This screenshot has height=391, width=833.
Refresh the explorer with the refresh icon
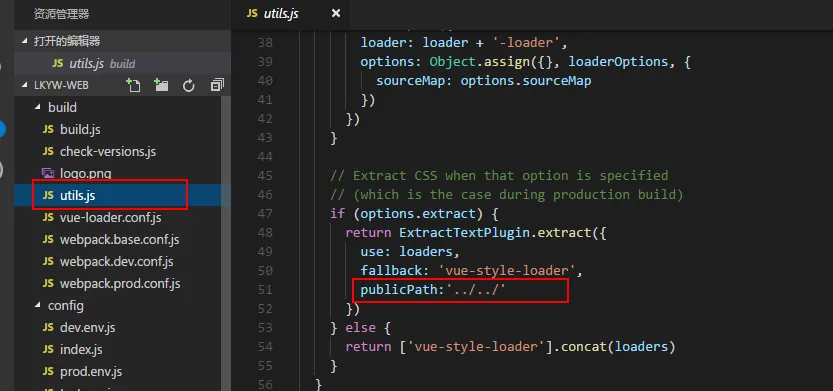(189, 86)
